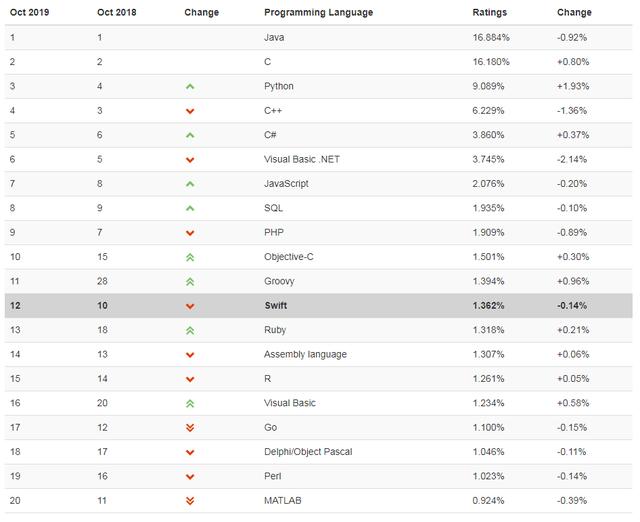The image size is (640, 522).
Task: Click the double up arrow for Objective-C
Action: coord(190,257)
